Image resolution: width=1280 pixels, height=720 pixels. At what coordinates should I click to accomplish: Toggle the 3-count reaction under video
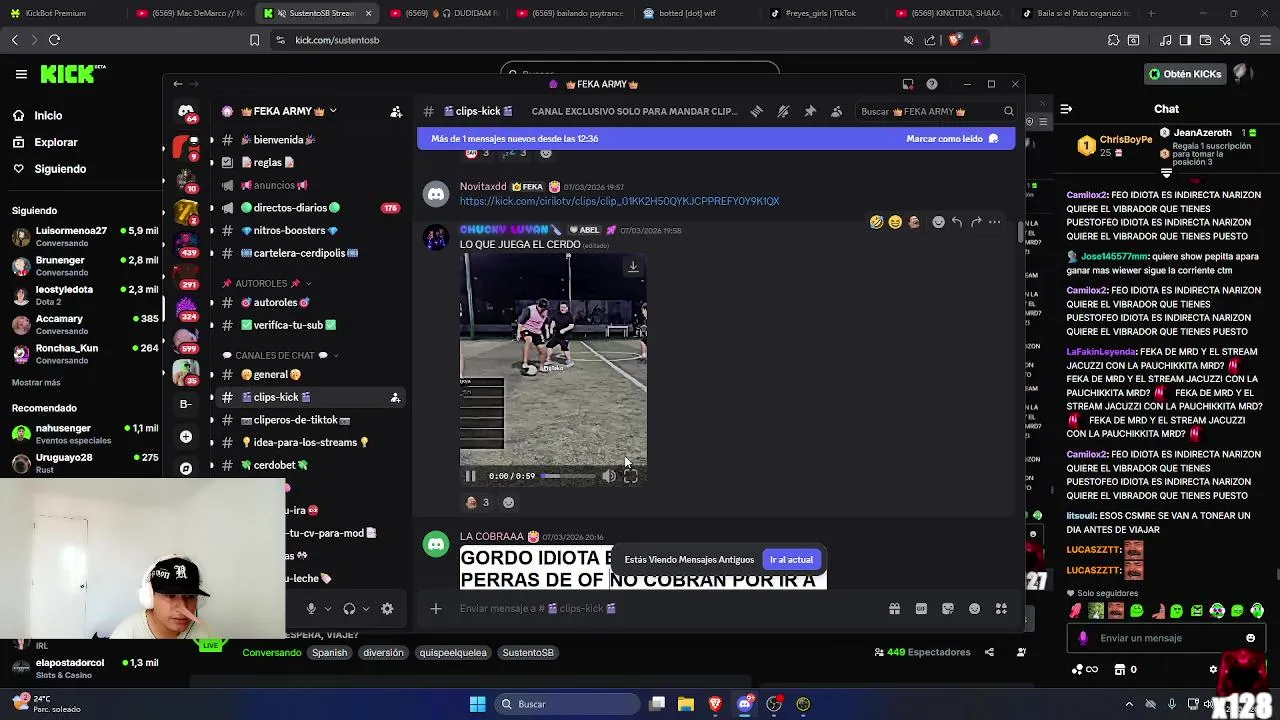pyautogui.click(x=477, y=503)
